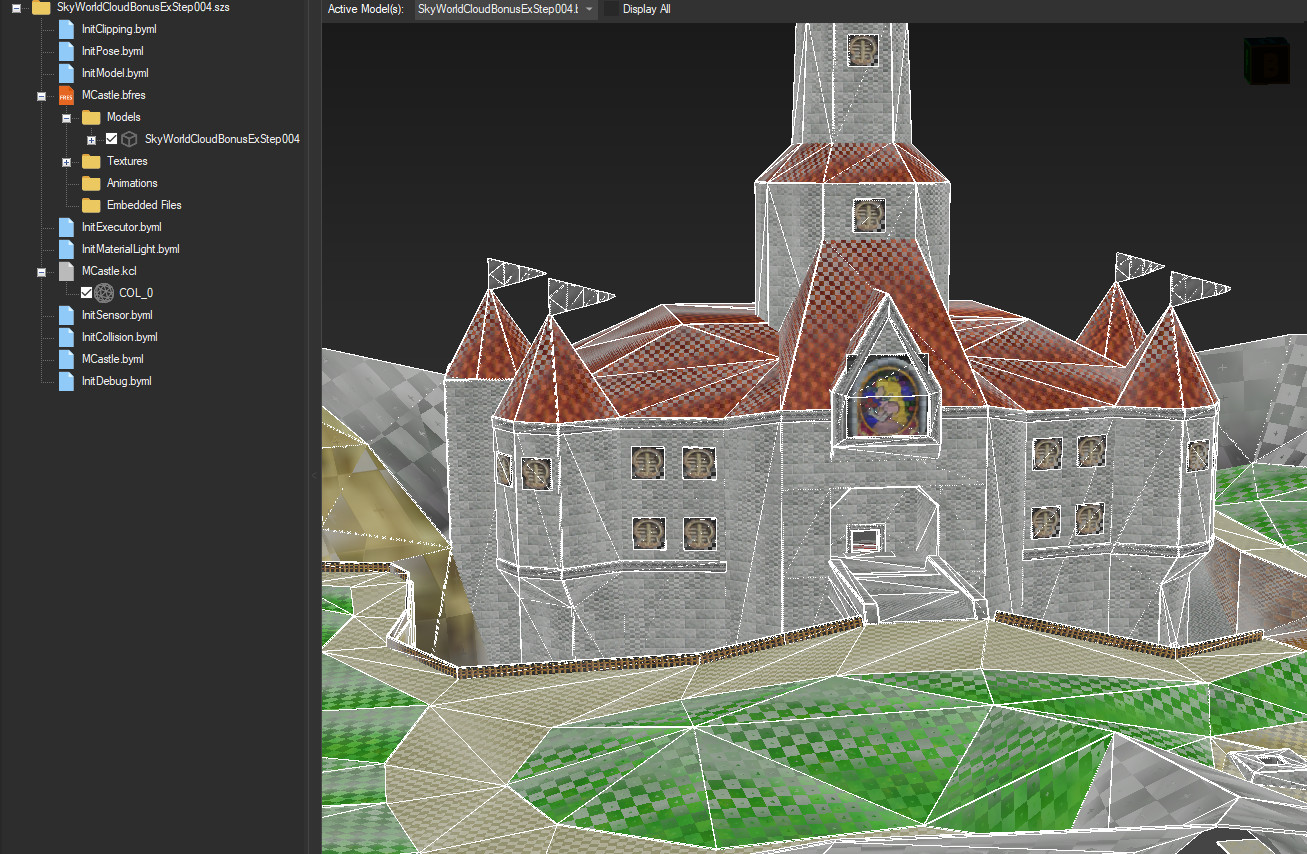Viewport: 1307px width, 854px height.
Task: Click the Embedded Files folder icon
Action: click(89, 205)
